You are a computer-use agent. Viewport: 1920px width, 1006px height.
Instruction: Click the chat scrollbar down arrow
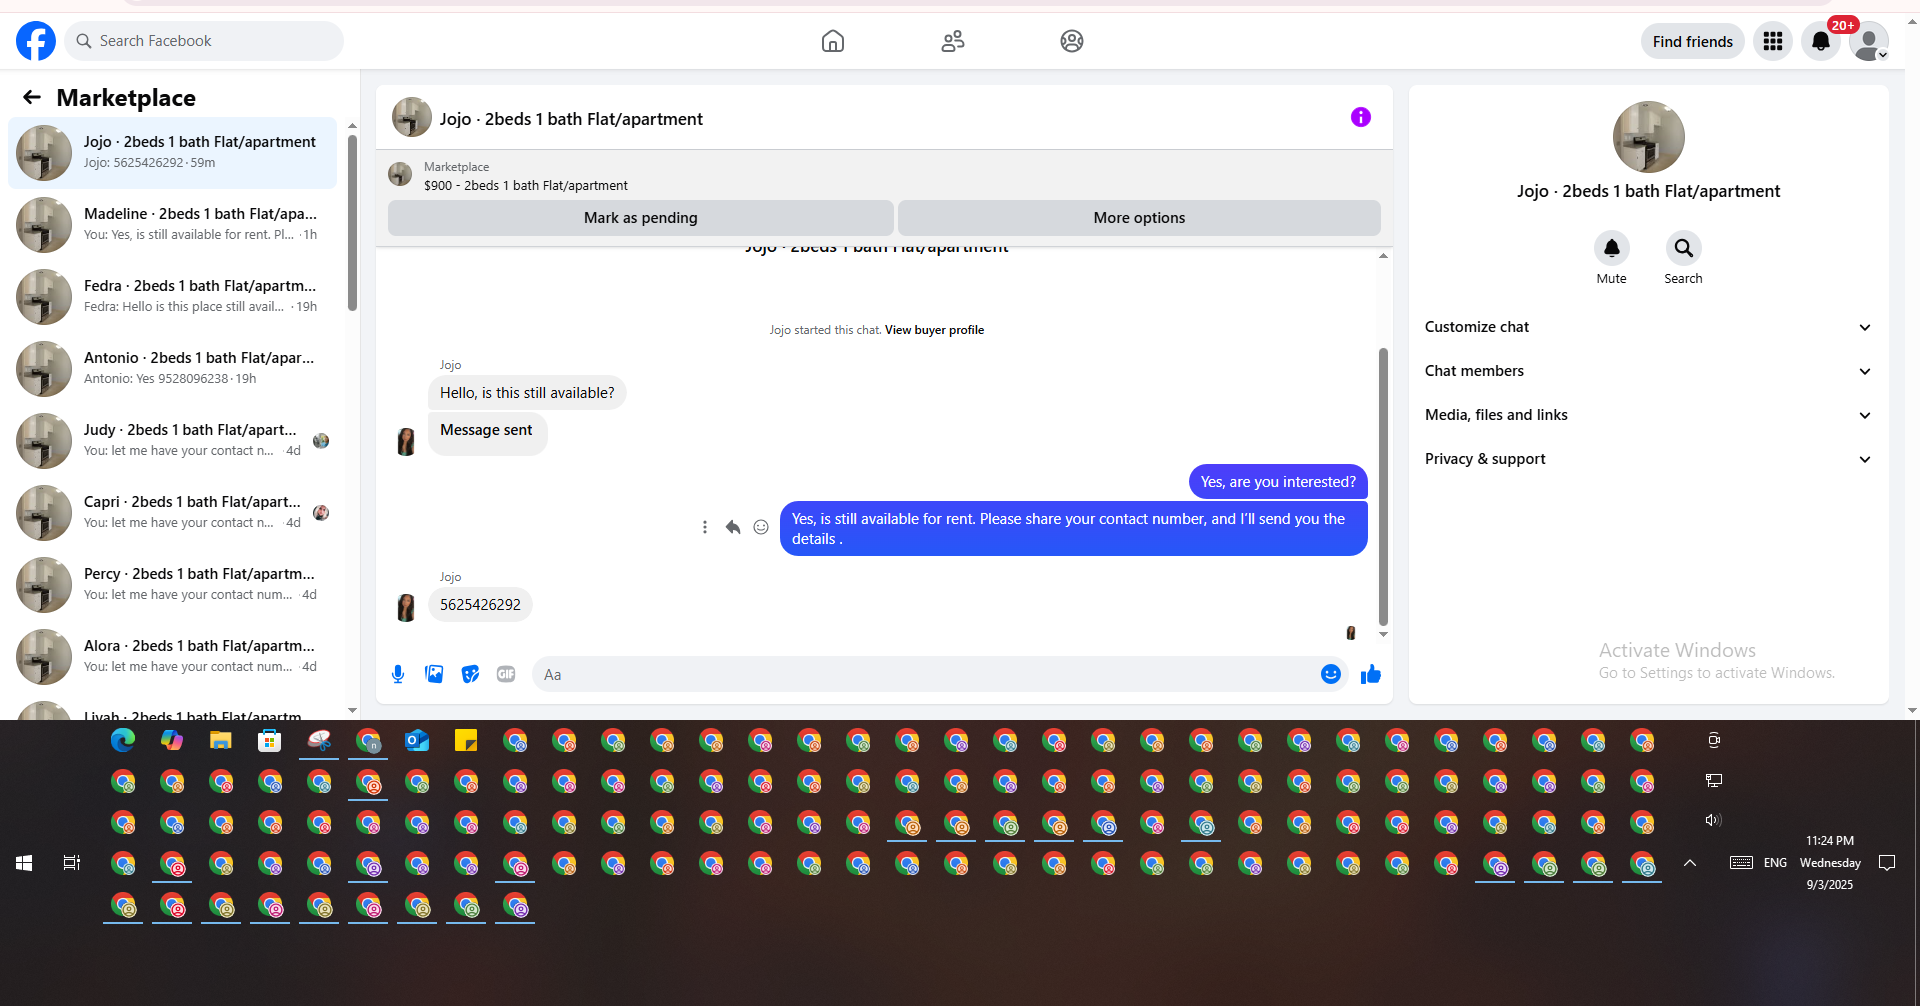[x=1383, y=634]
